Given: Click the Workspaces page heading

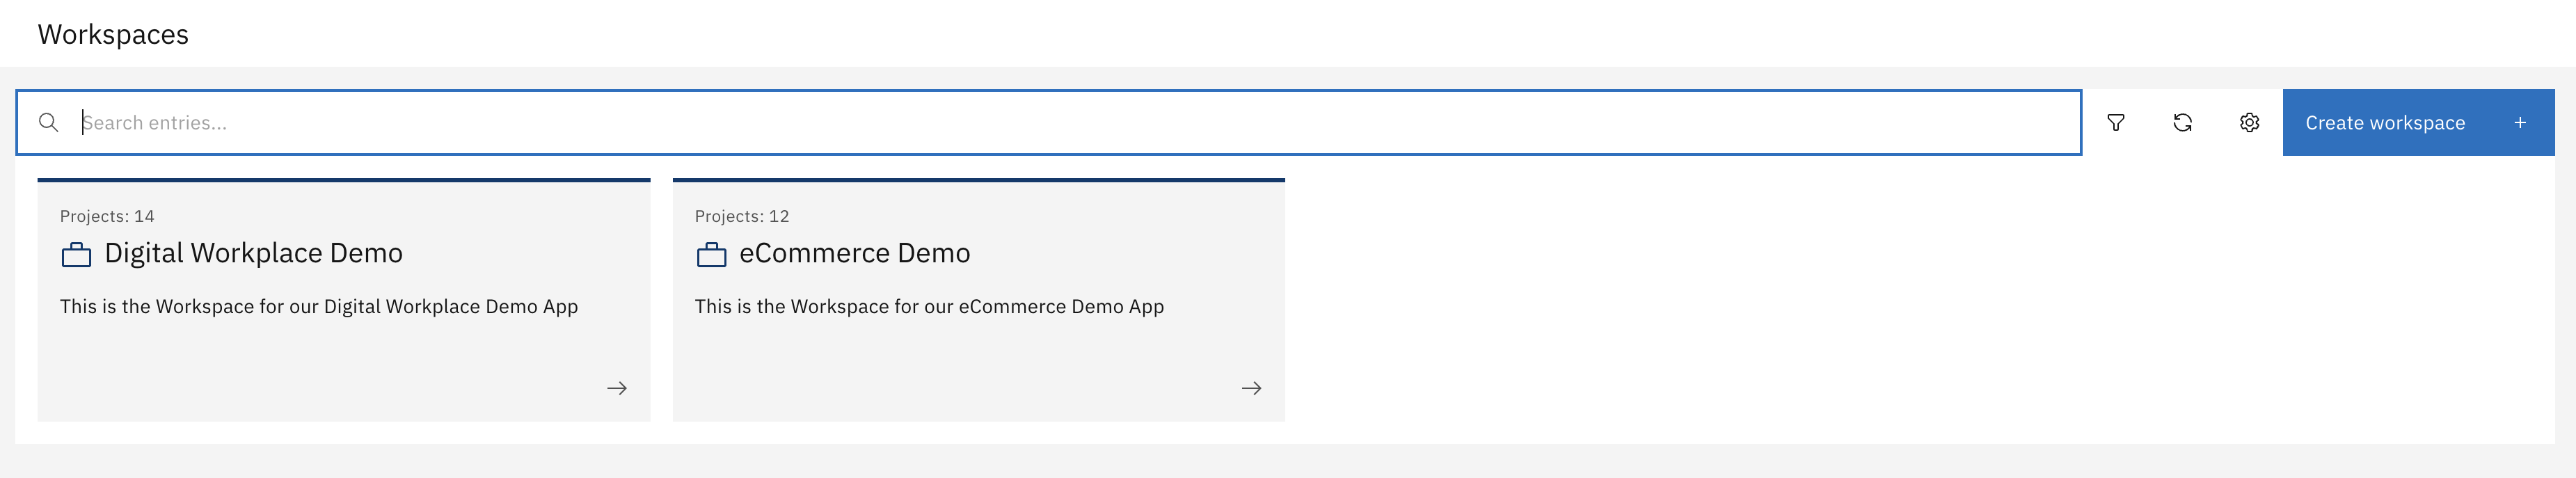Looking at the screenshot, I should pos(113,34).
